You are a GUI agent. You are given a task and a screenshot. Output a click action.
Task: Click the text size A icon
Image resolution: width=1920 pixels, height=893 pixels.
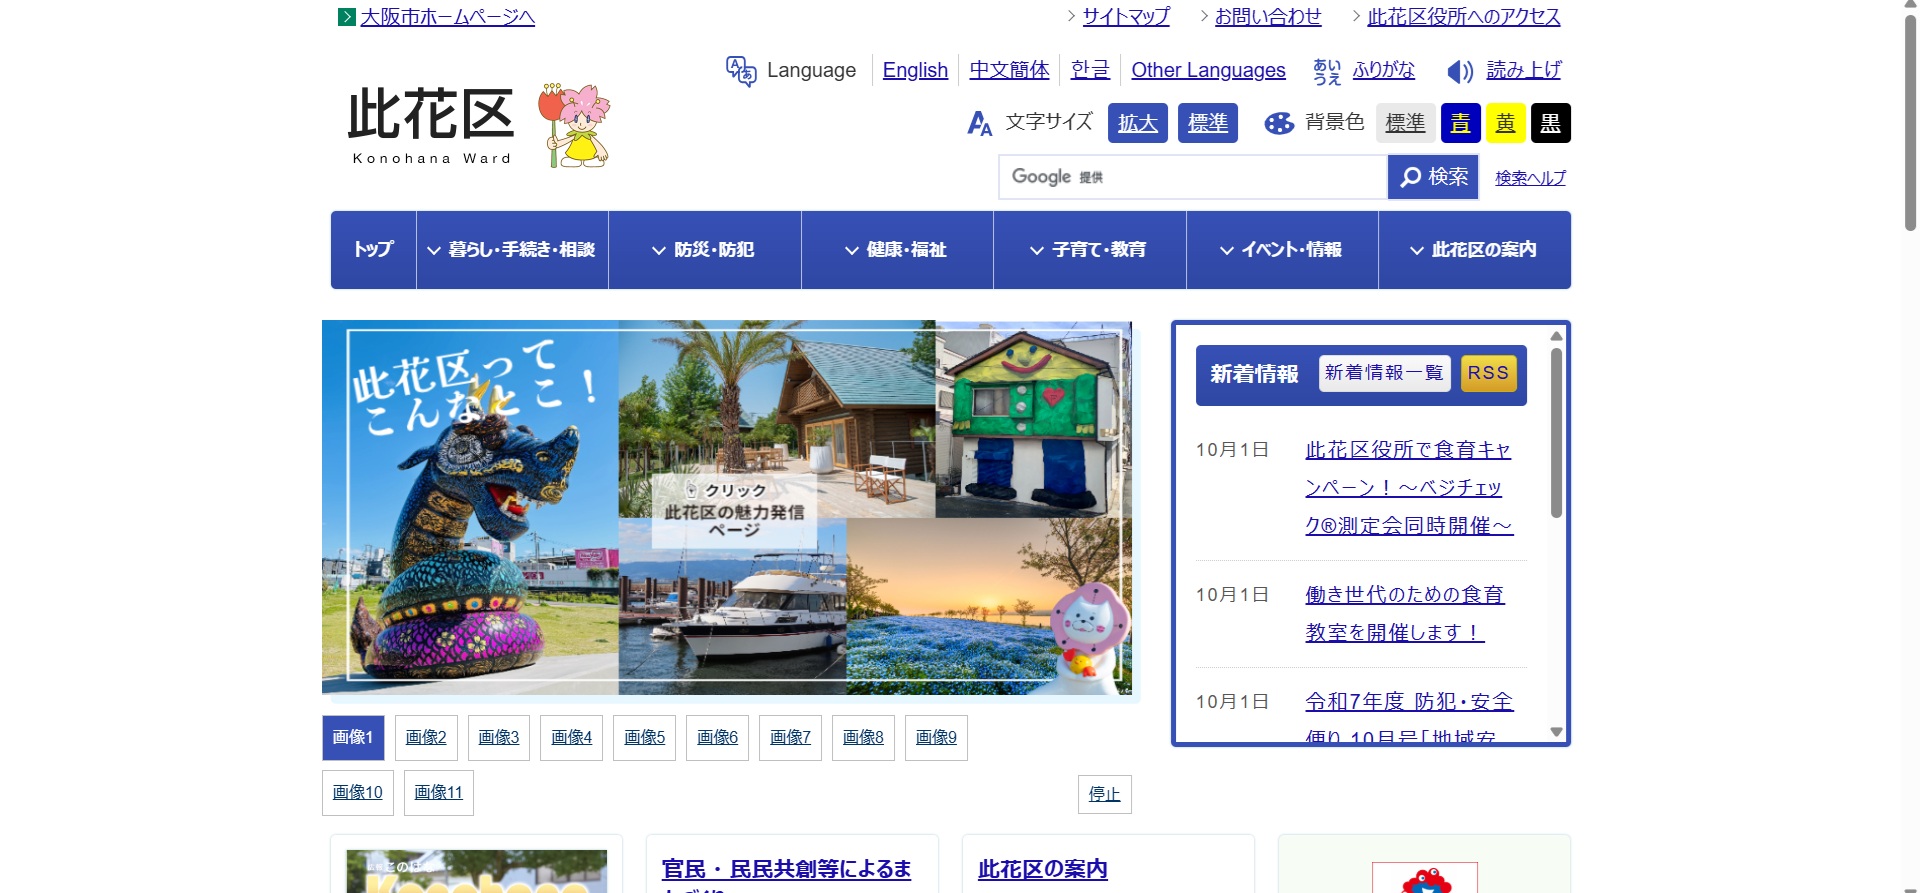[980, 123]
